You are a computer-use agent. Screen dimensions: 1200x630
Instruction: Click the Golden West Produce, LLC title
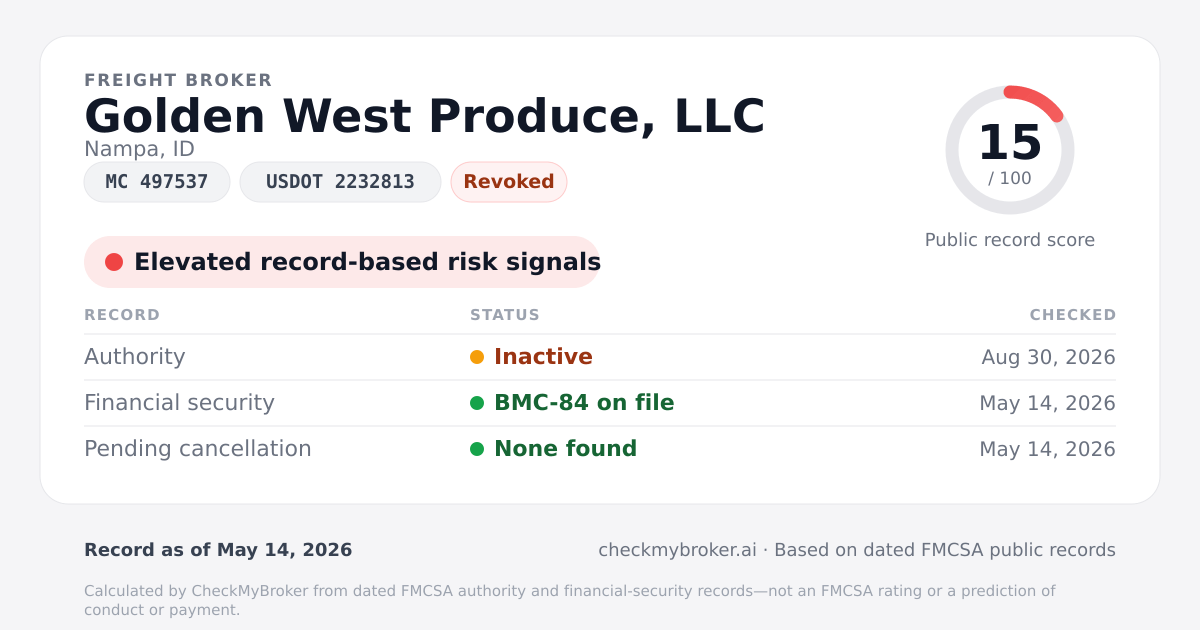[424, 116]
